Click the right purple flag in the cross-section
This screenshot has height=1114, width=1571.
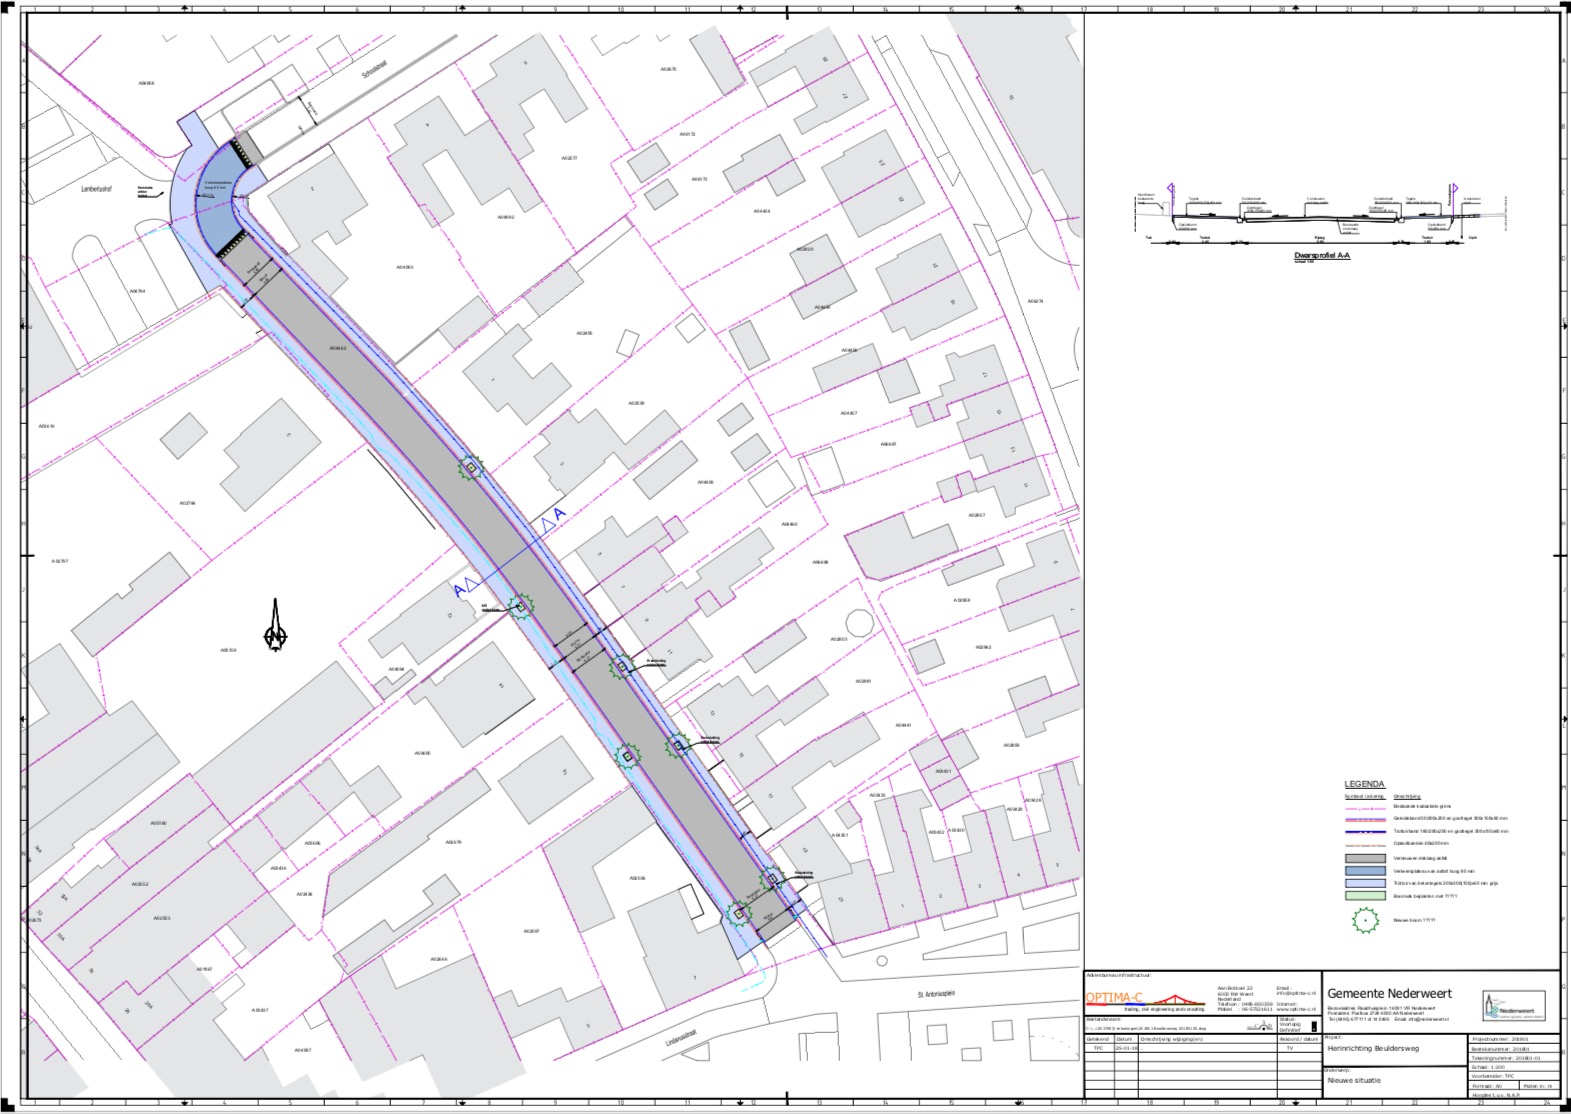pos(1454,189)
